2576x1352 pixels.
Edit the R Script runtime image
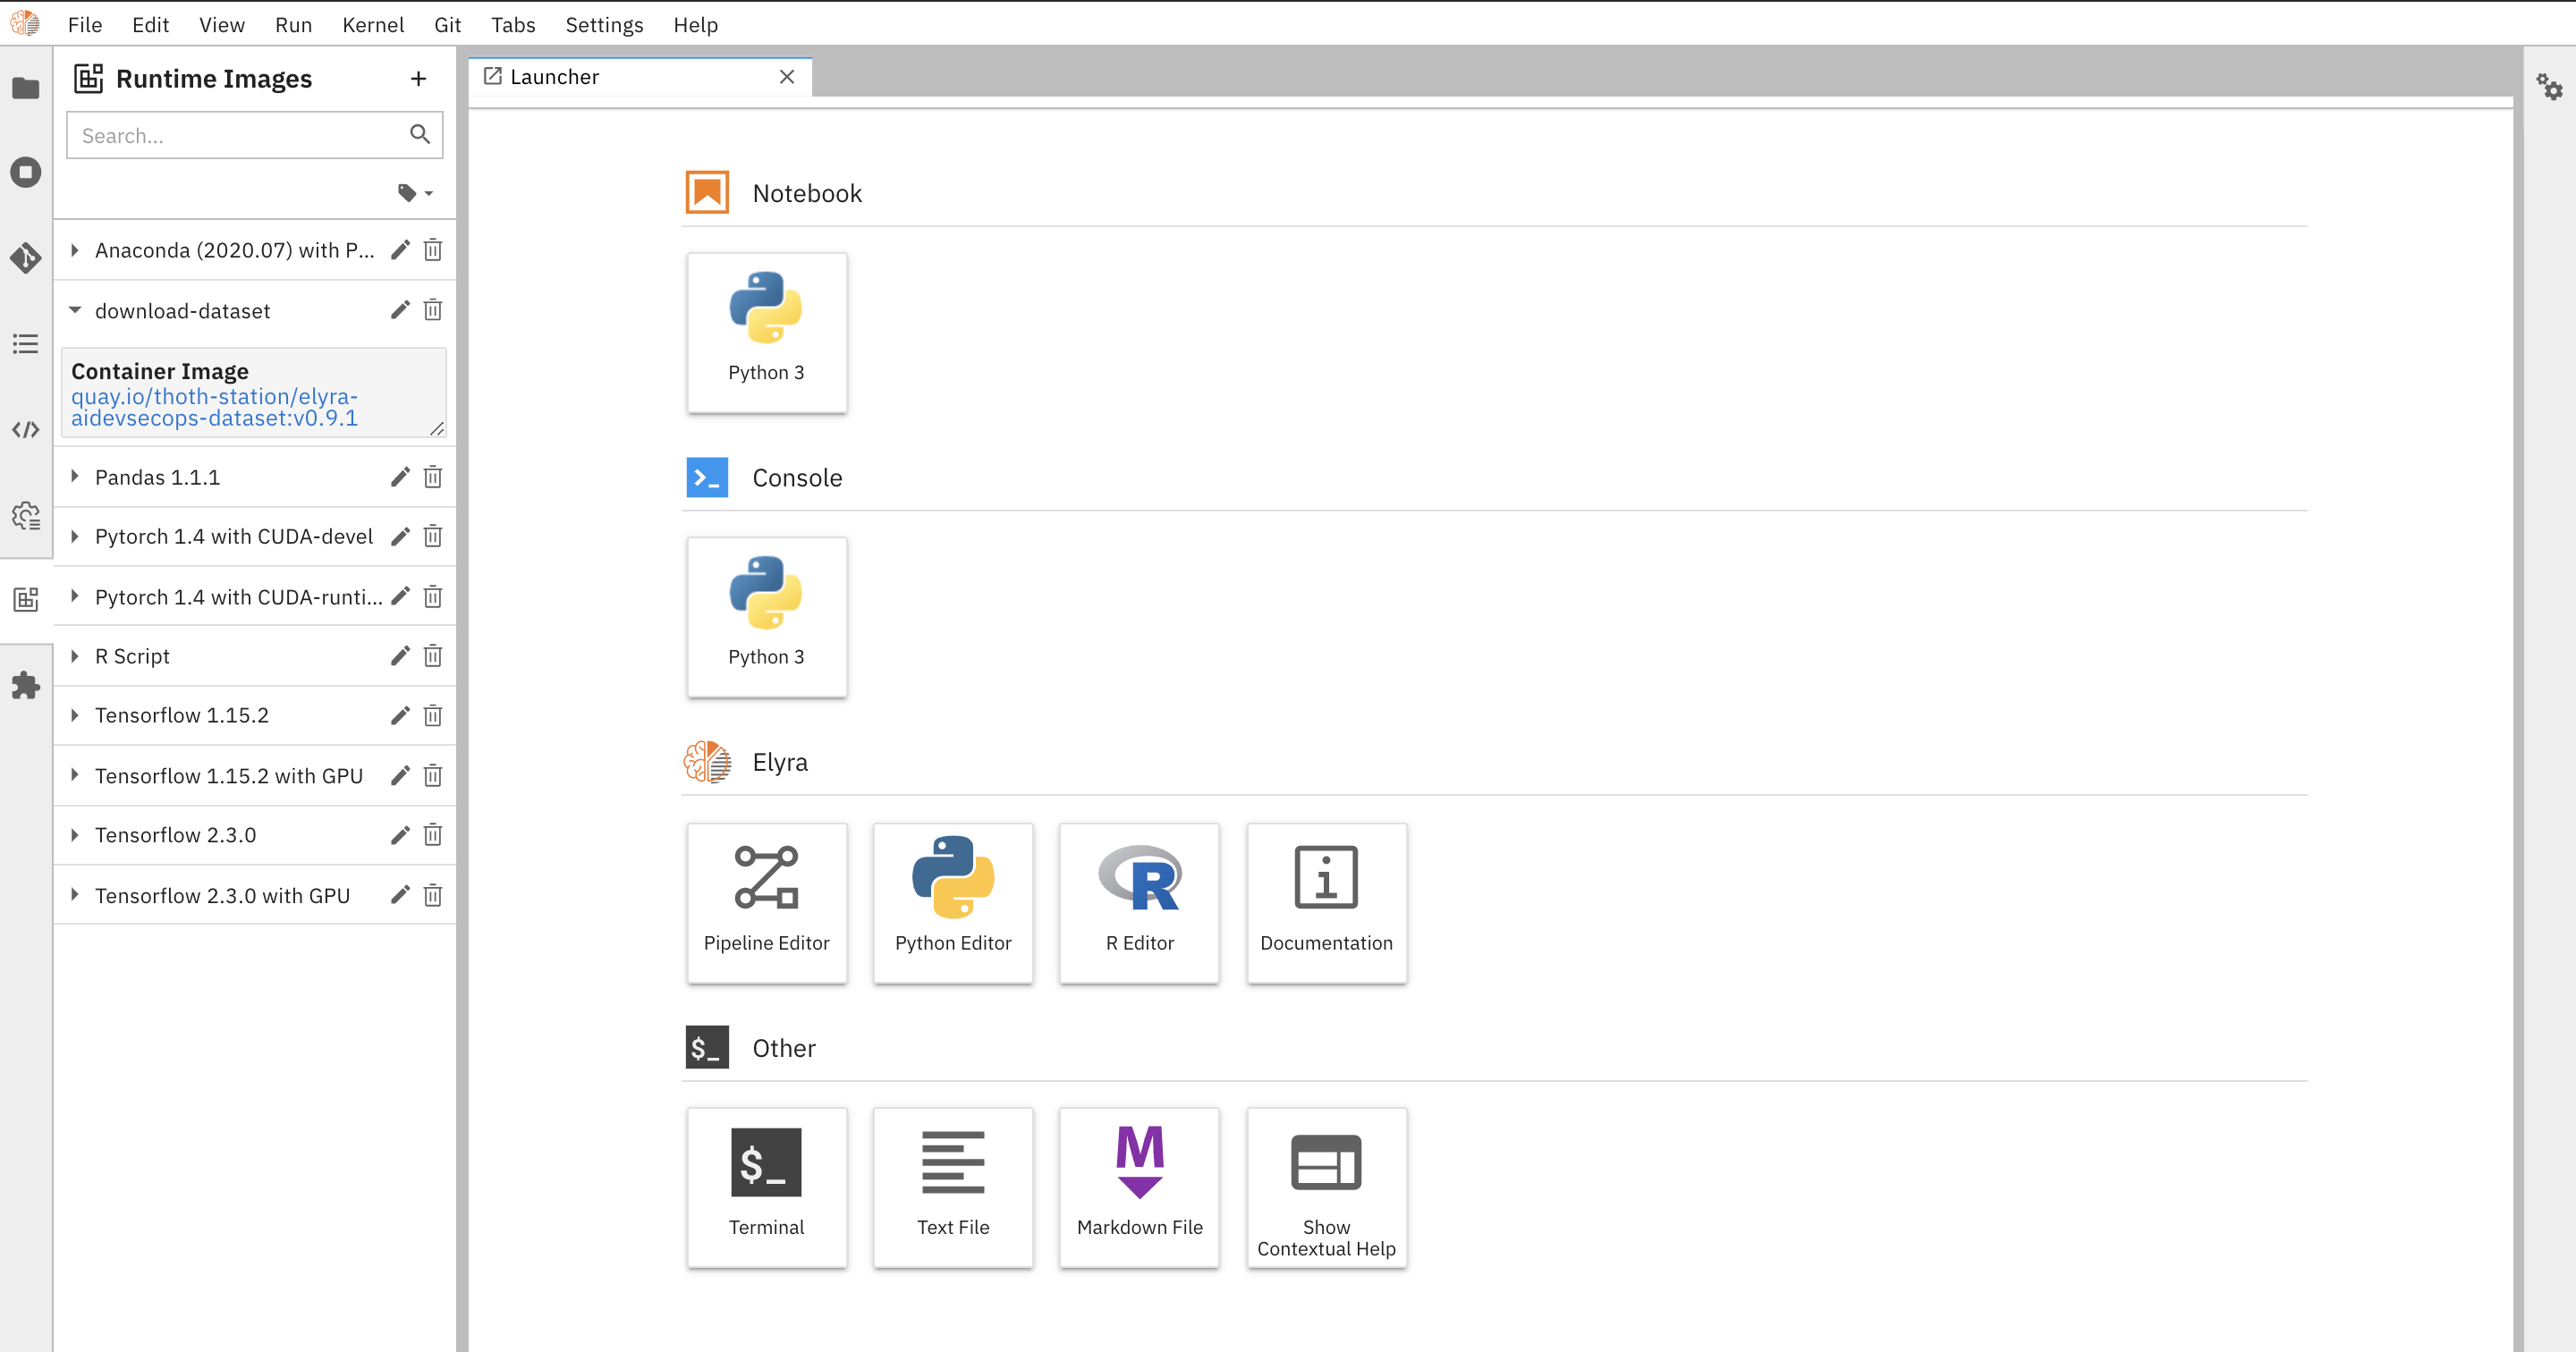[400, 656]
